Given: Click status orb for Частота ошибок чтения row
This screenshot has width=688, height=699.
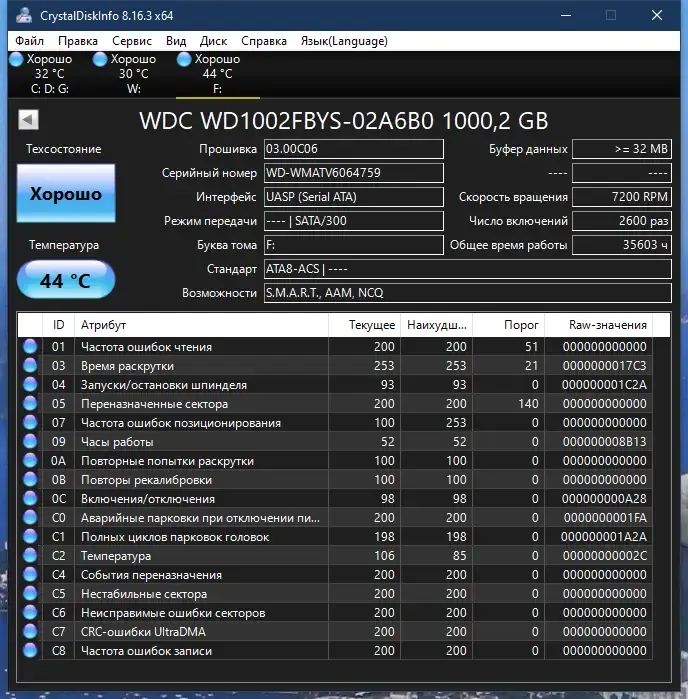Looking at the screenshot, I should (x=30, y=346).
